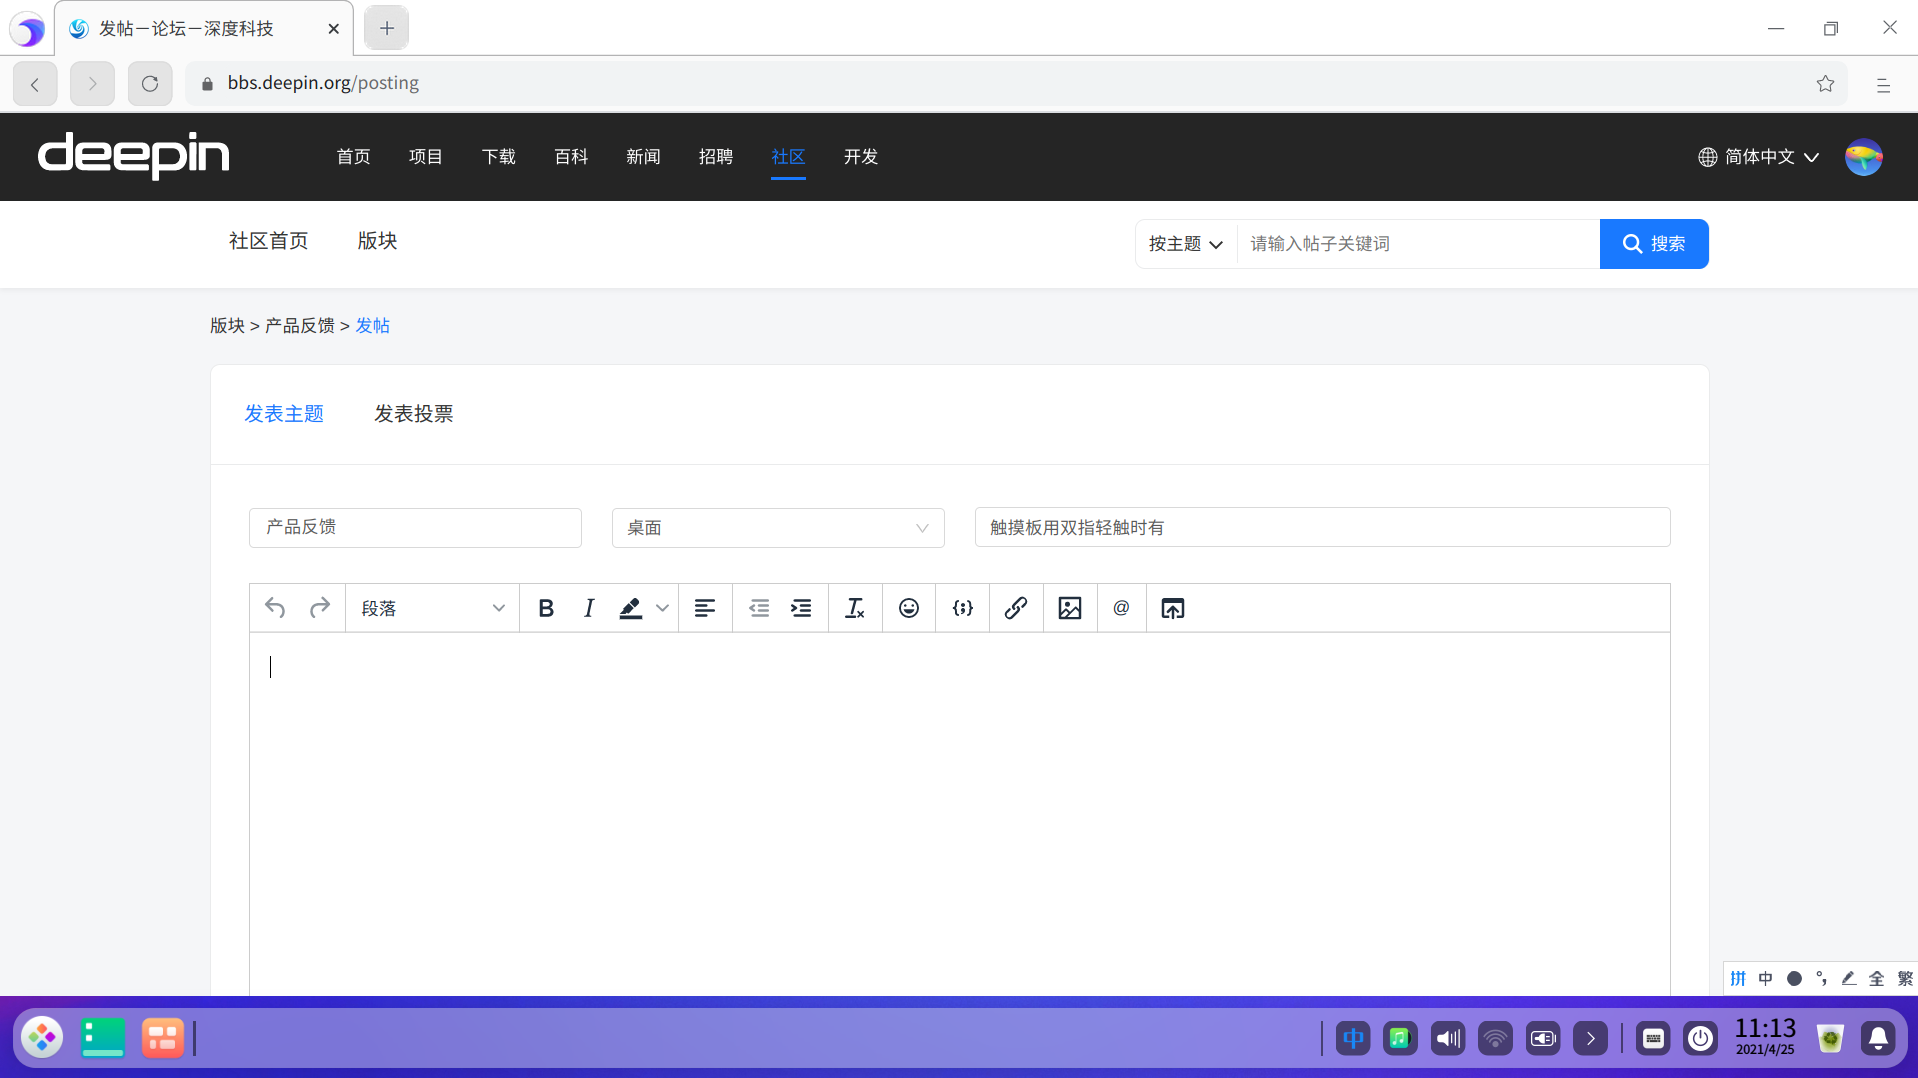This screenshot has height=1078, width=1918.
Task: Open the 项目 nav item
Action: click(425, 157)
